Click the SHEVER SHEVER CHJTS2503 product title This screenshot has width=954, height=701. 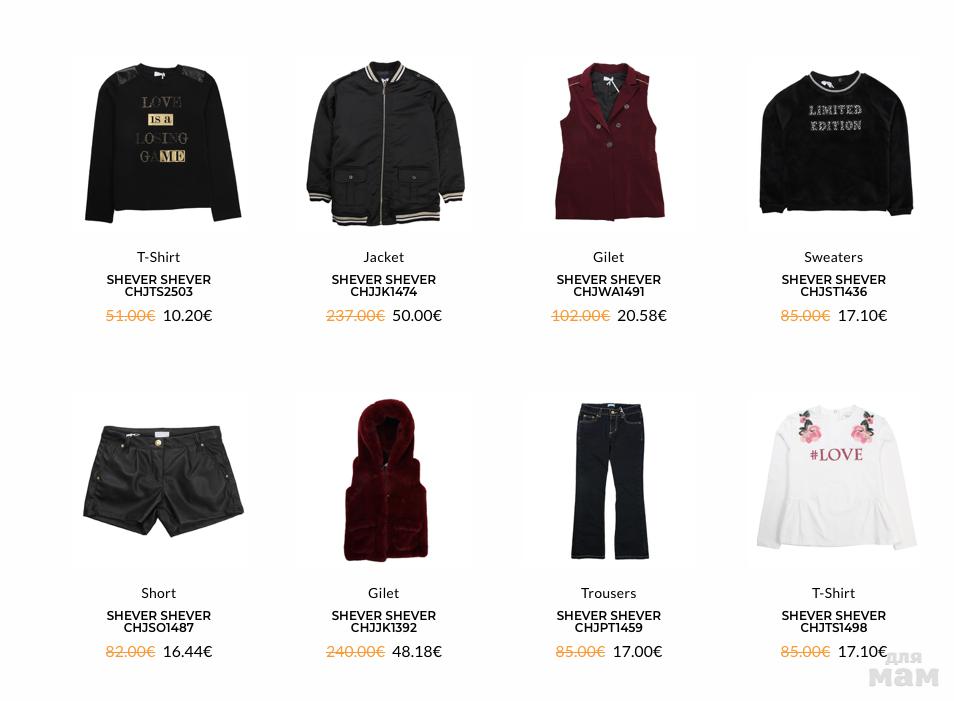point(159,285)
